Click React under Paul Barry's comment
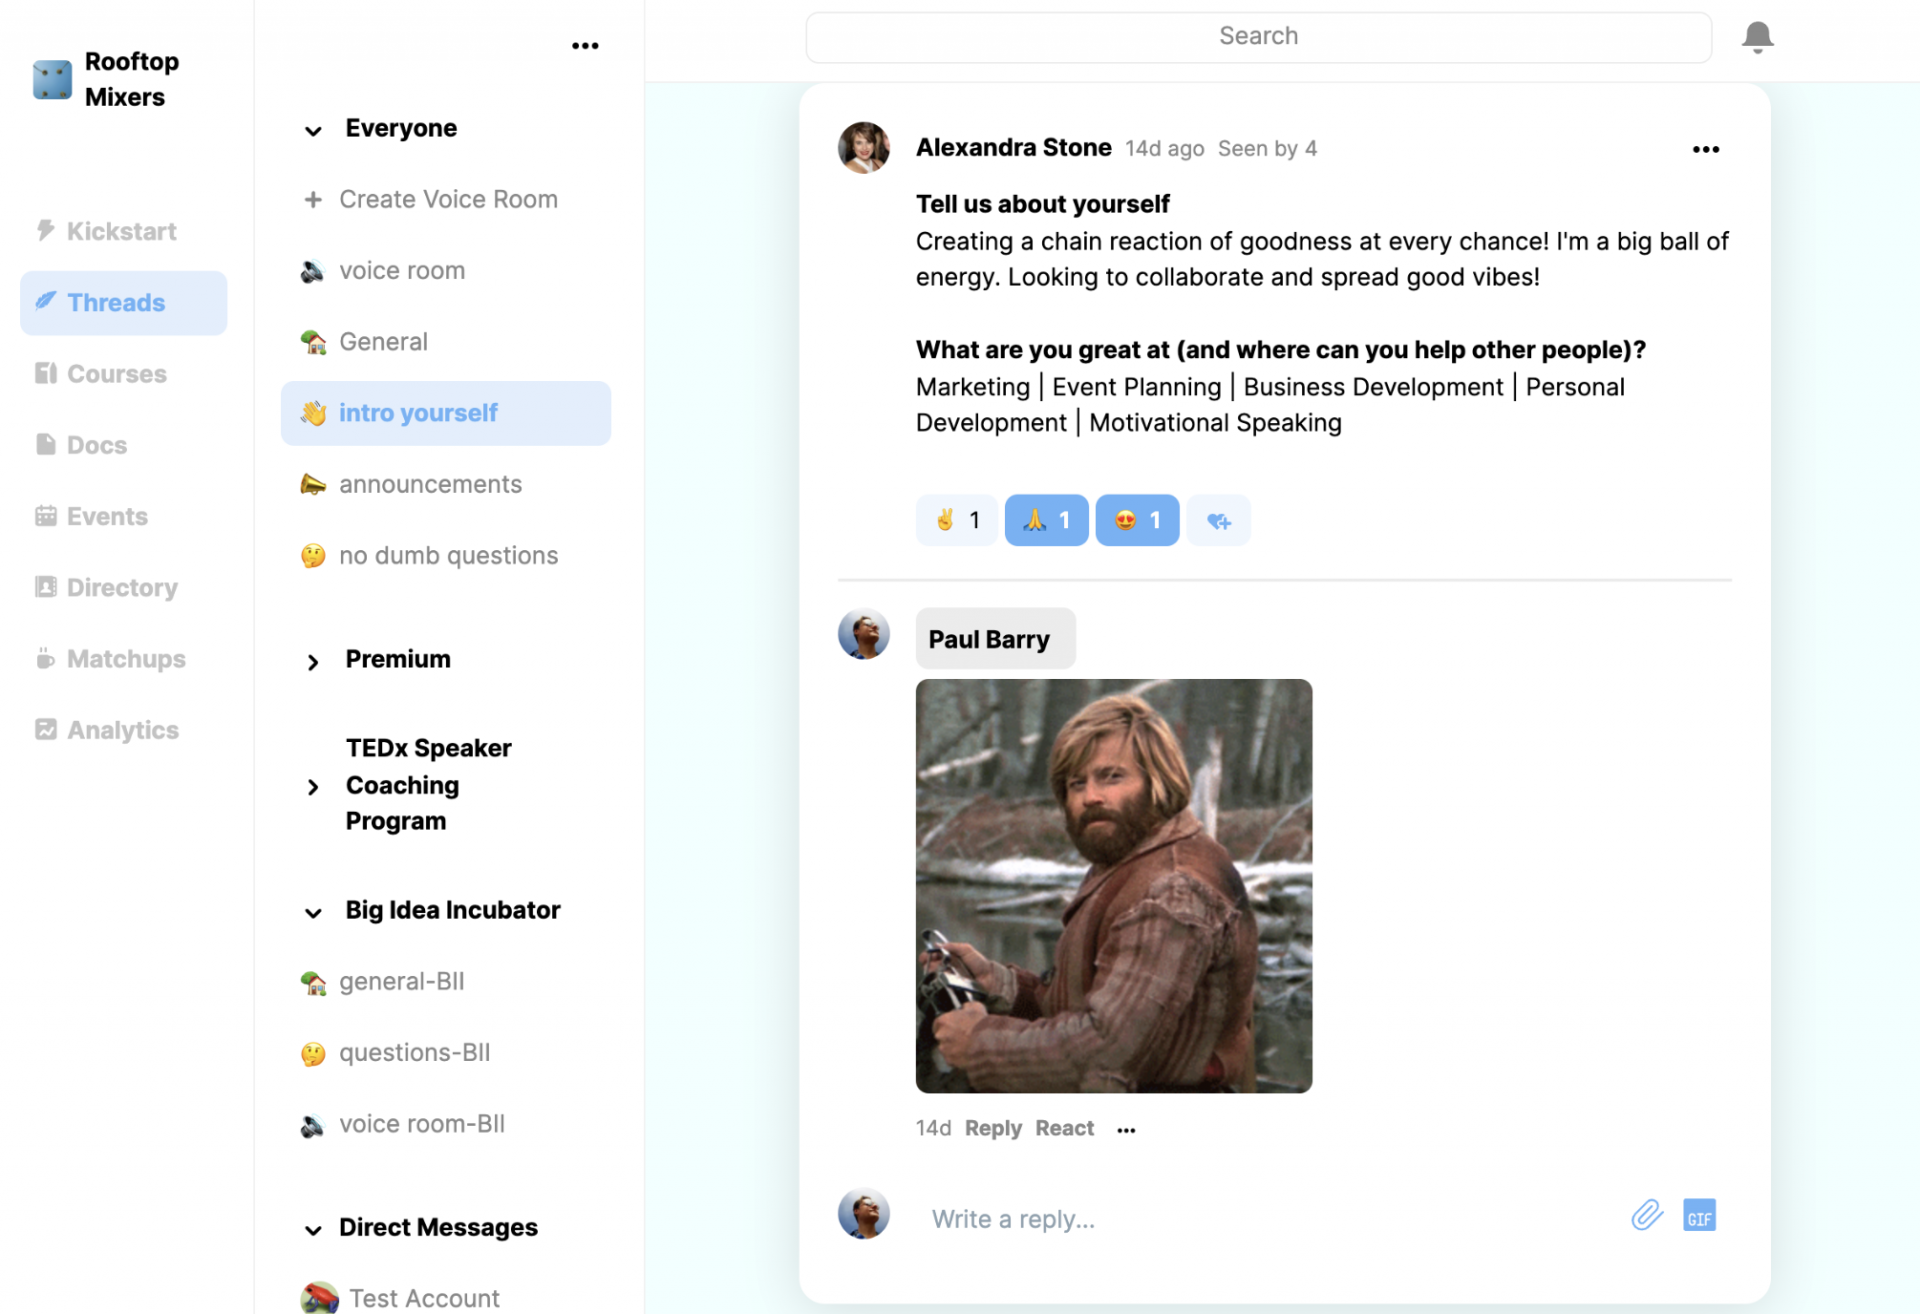 tap(1064, 1128)
